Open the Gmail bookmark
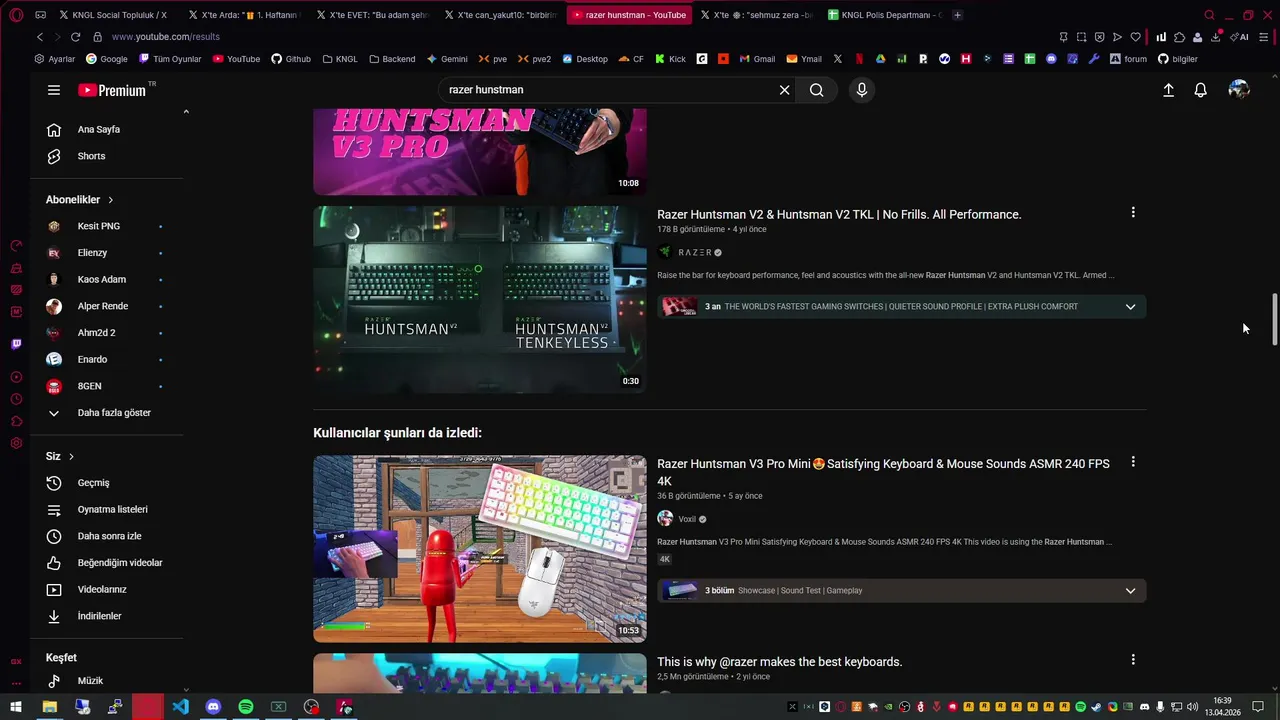Image resolution: width=1280 pixels, height=720 pixels. click(x=757, y=59)
